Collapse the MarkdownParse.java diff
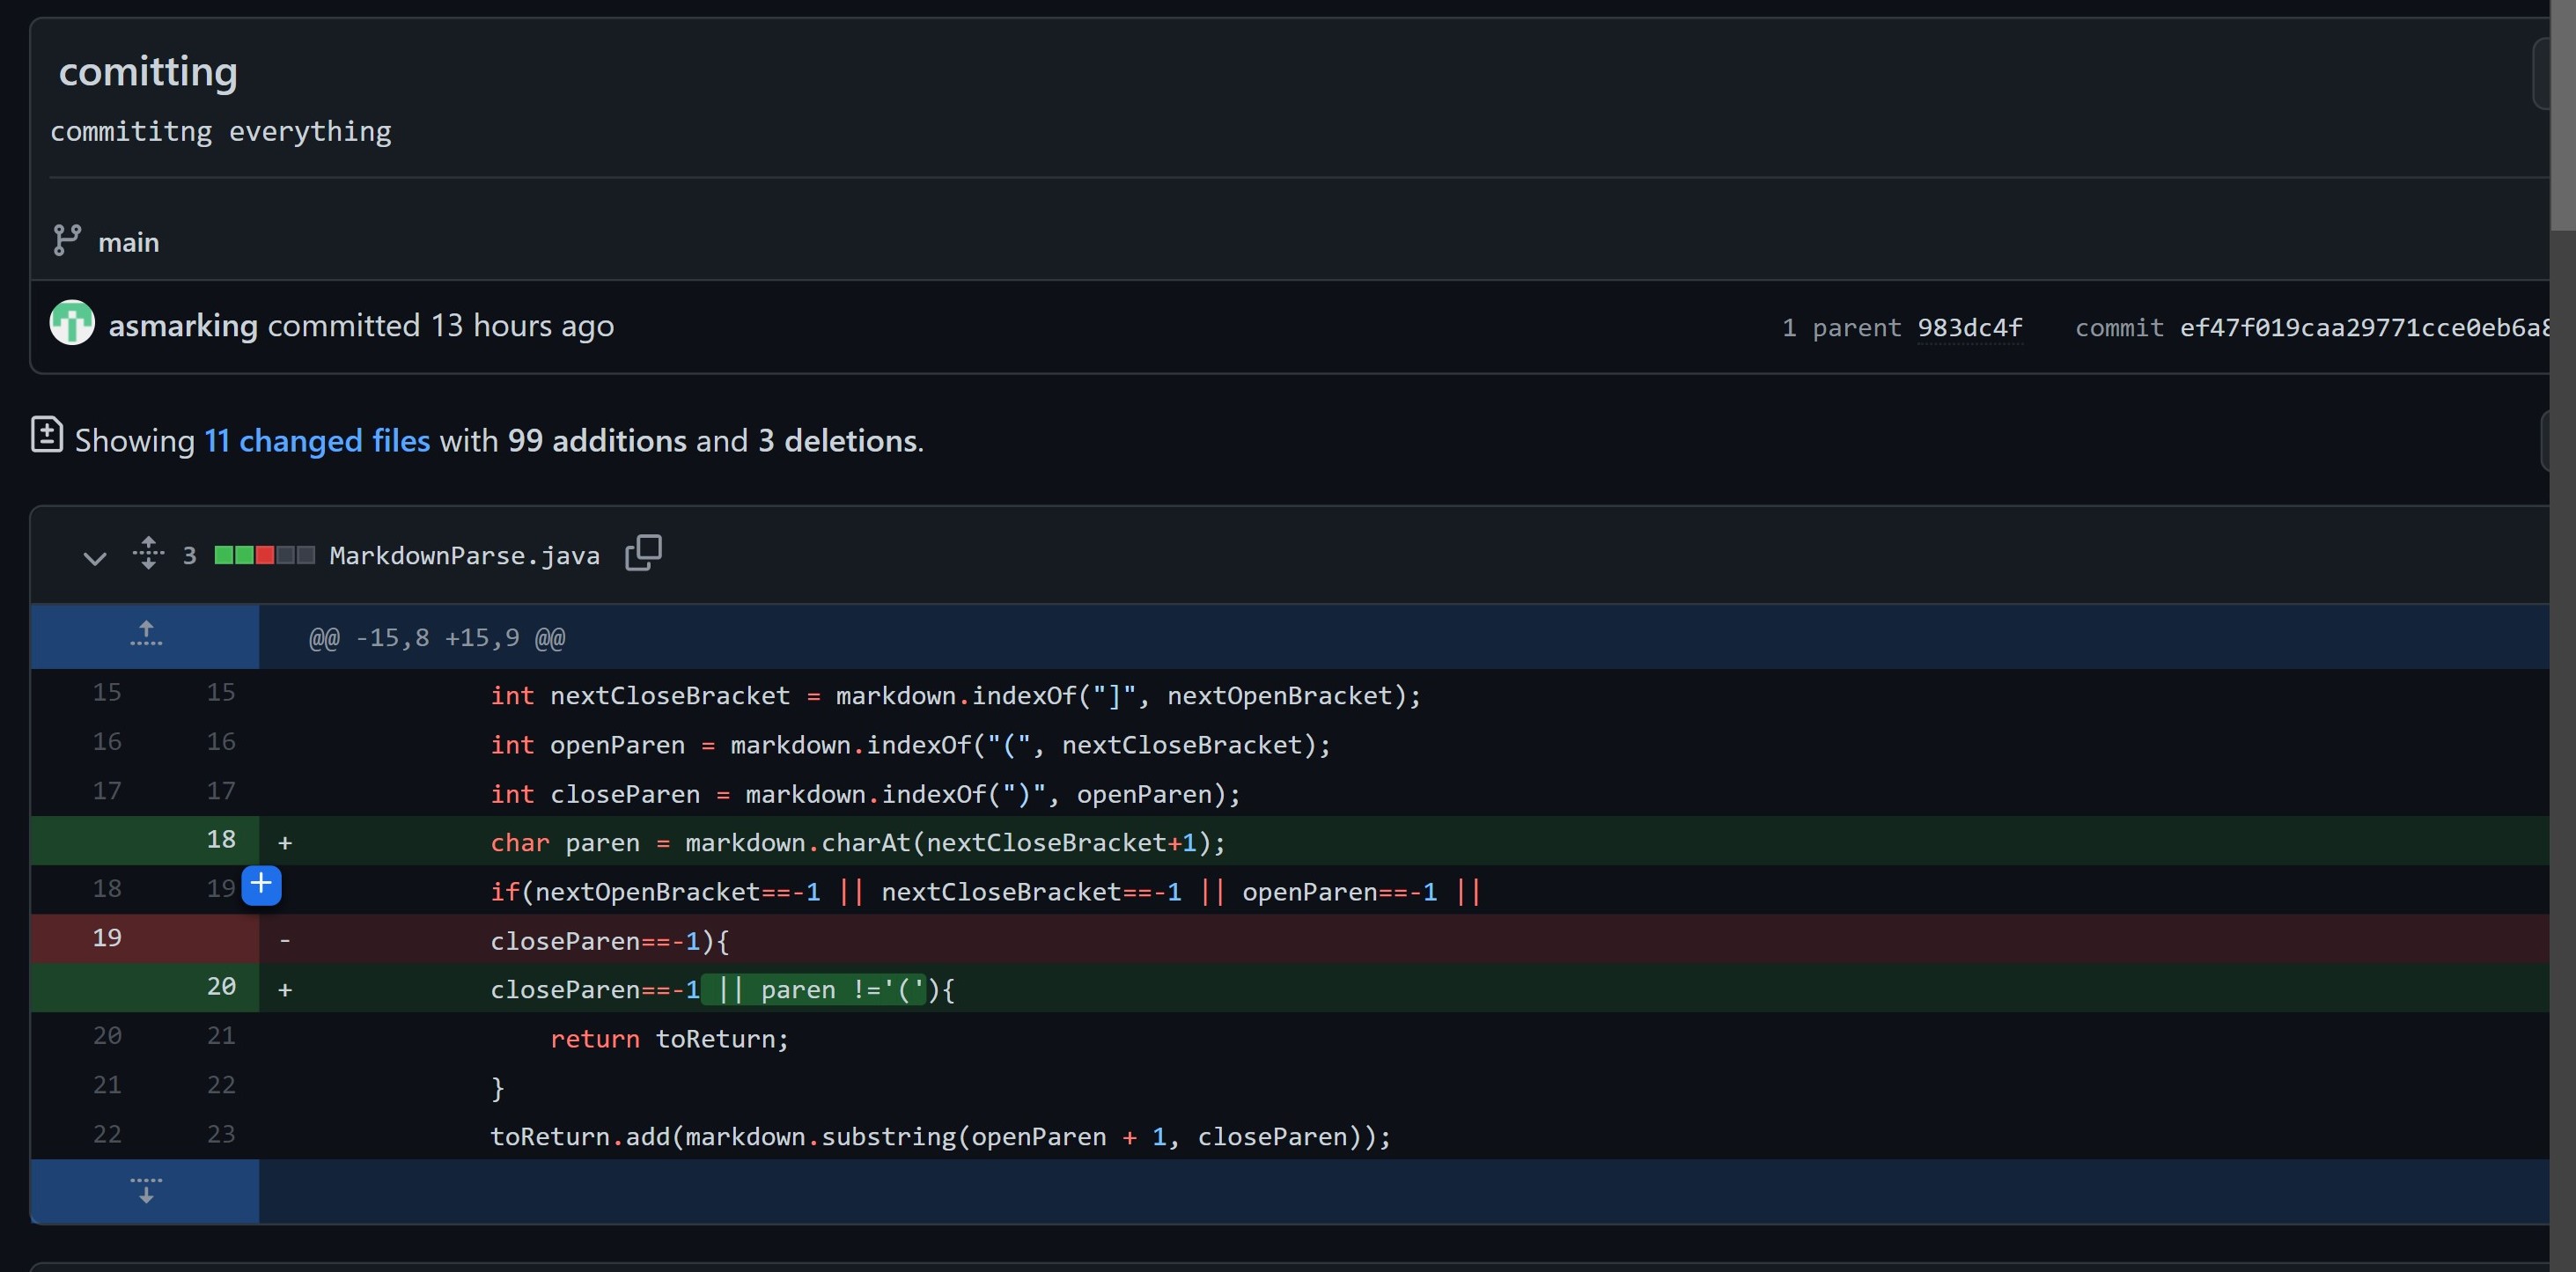 coord(94,557)
